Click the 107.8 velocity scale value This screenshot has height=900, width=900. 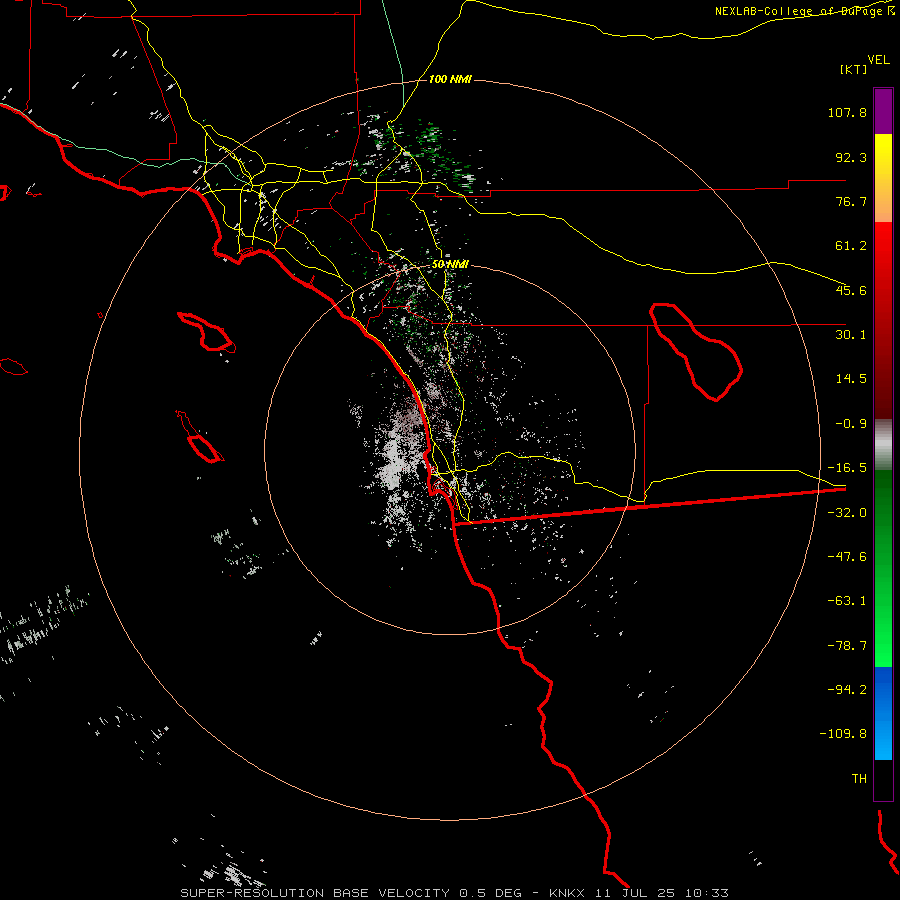click(847, 112)
